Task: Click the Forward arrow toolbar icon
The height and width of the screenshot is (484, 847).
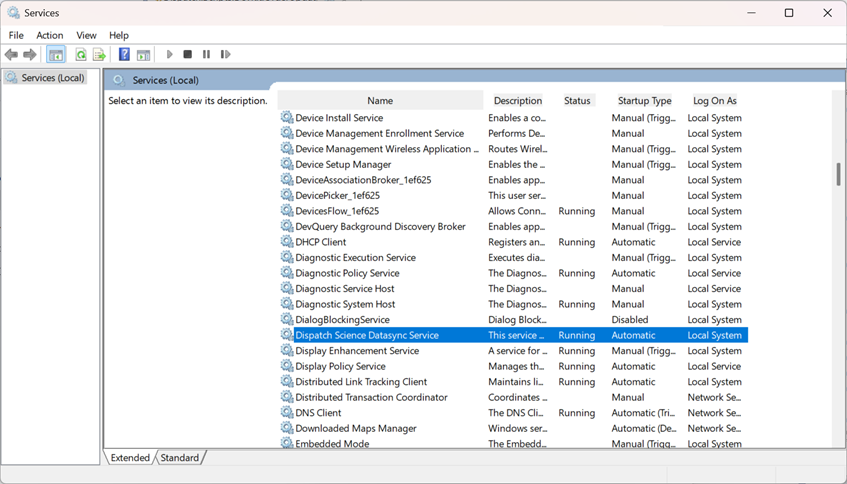Action: [30, 54]
